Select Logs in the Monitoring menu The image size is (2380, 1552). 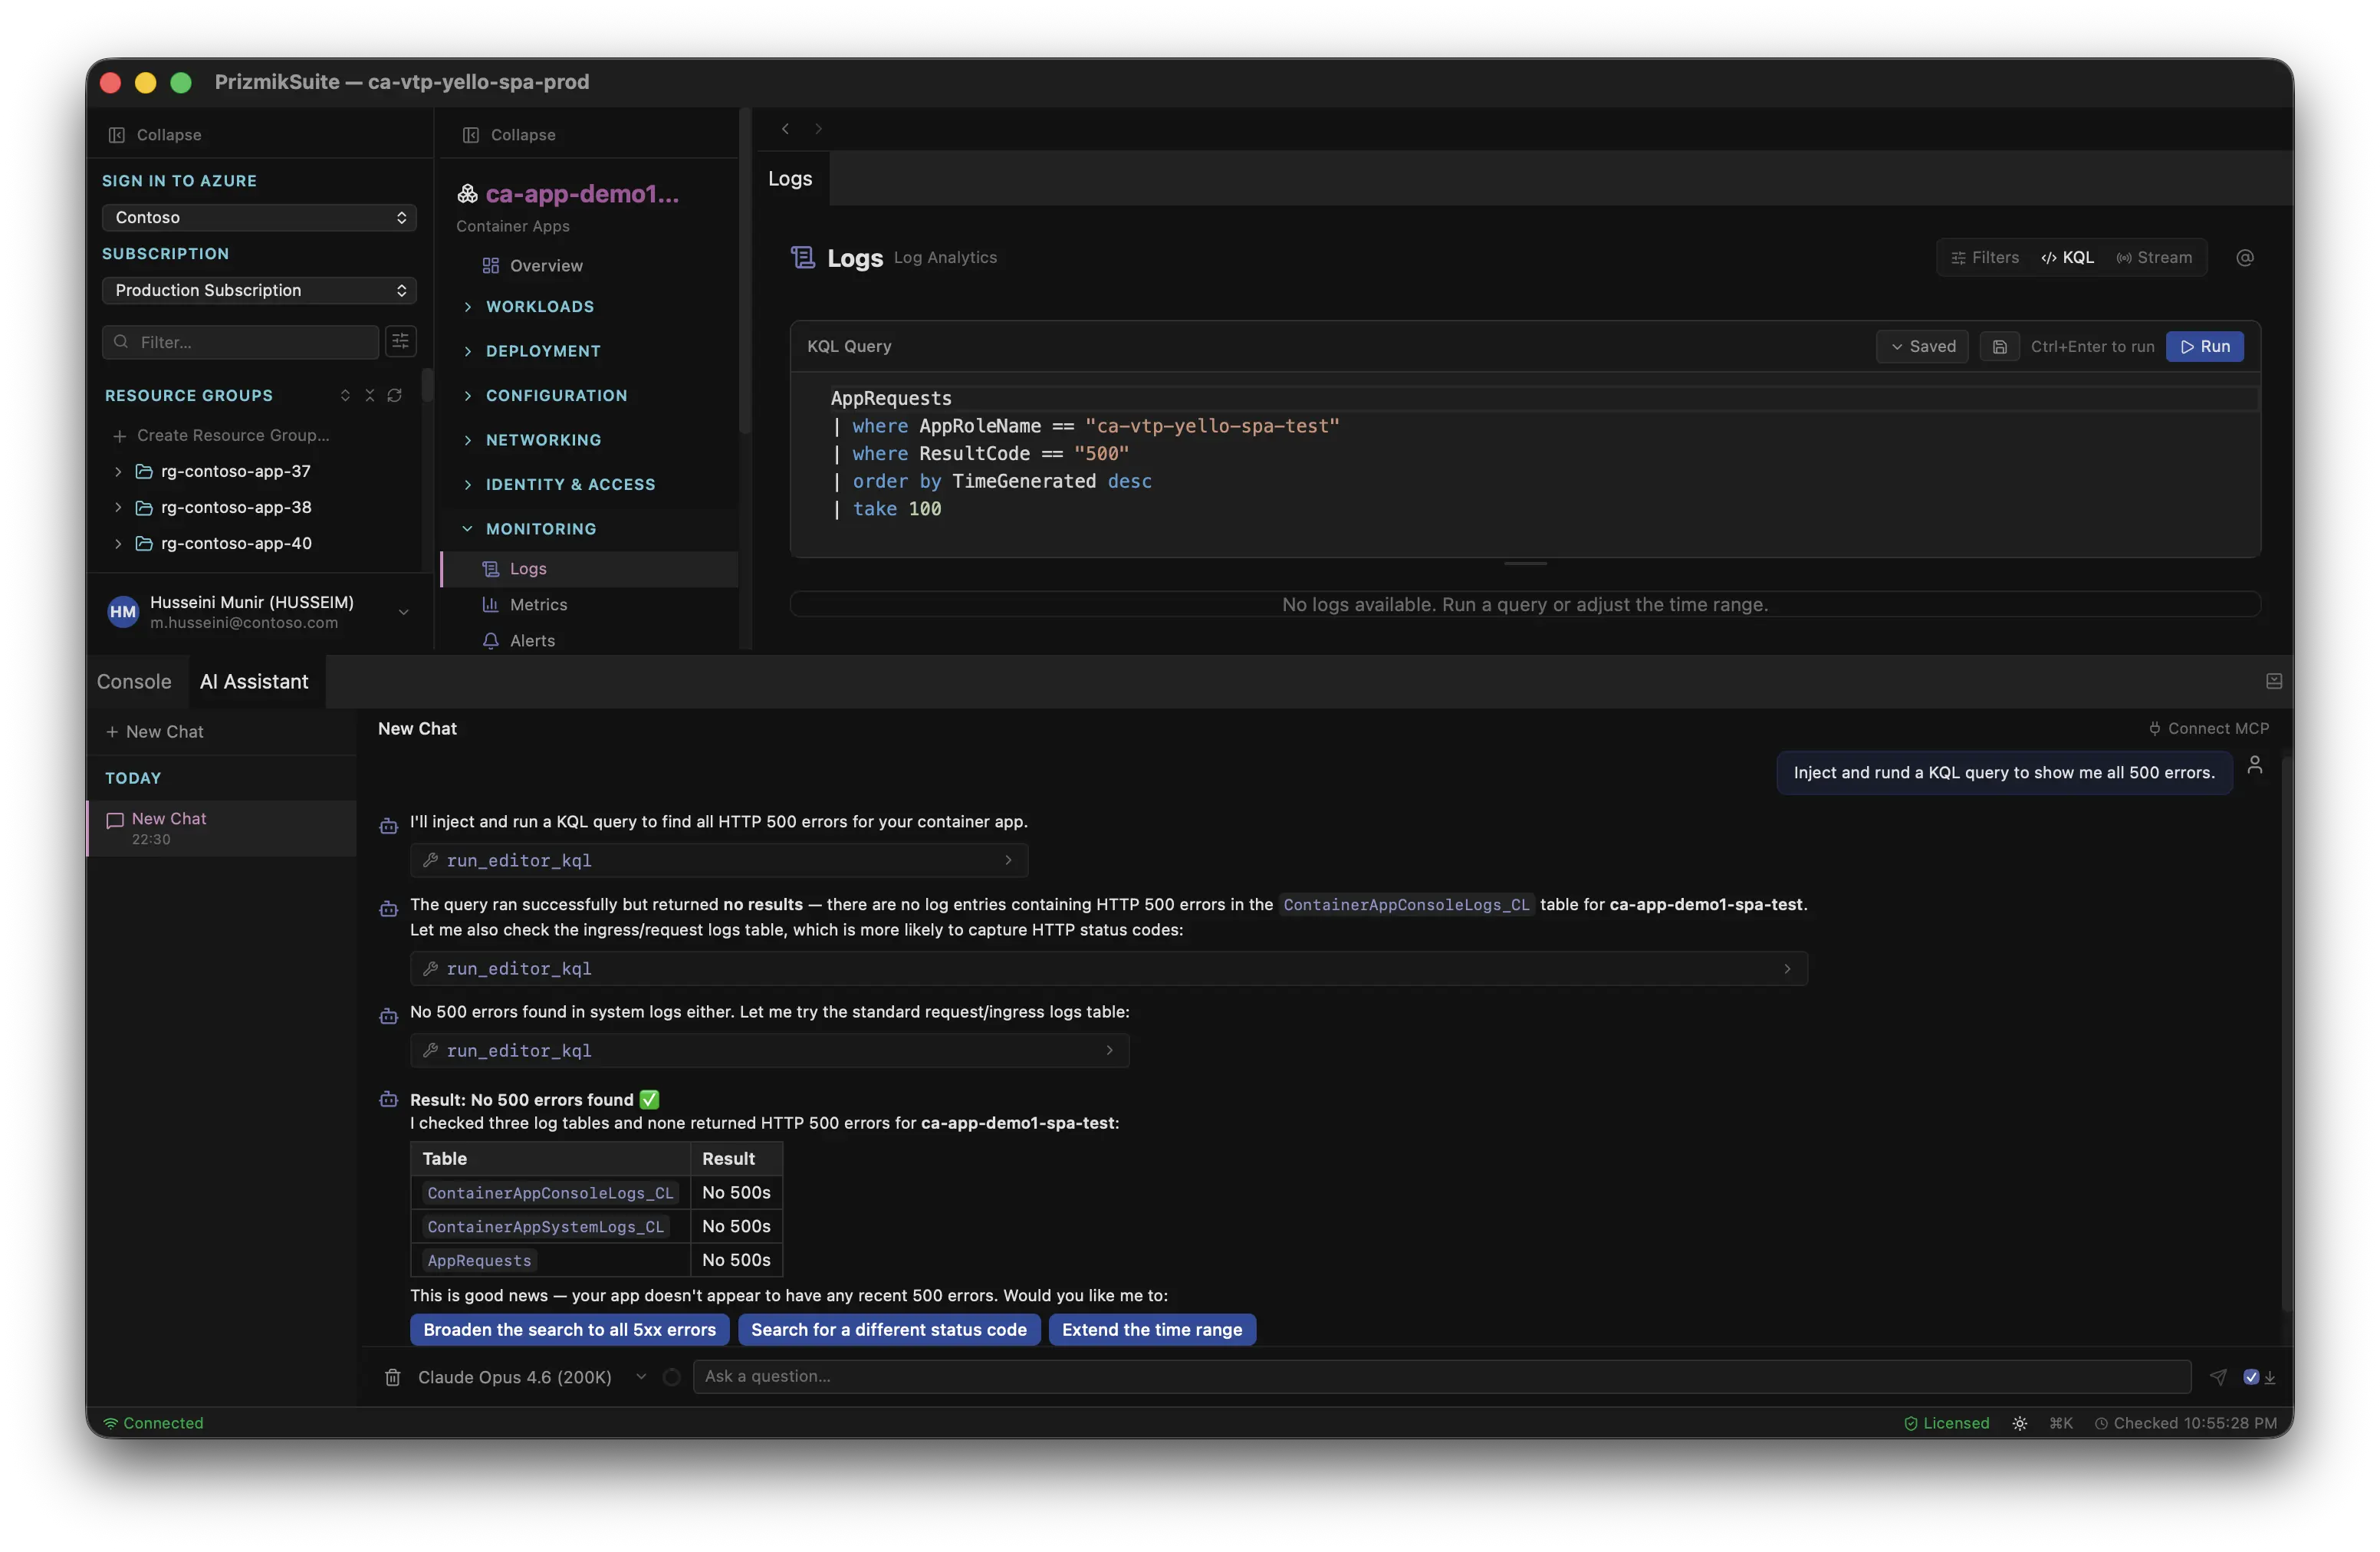tap(590, 569)
